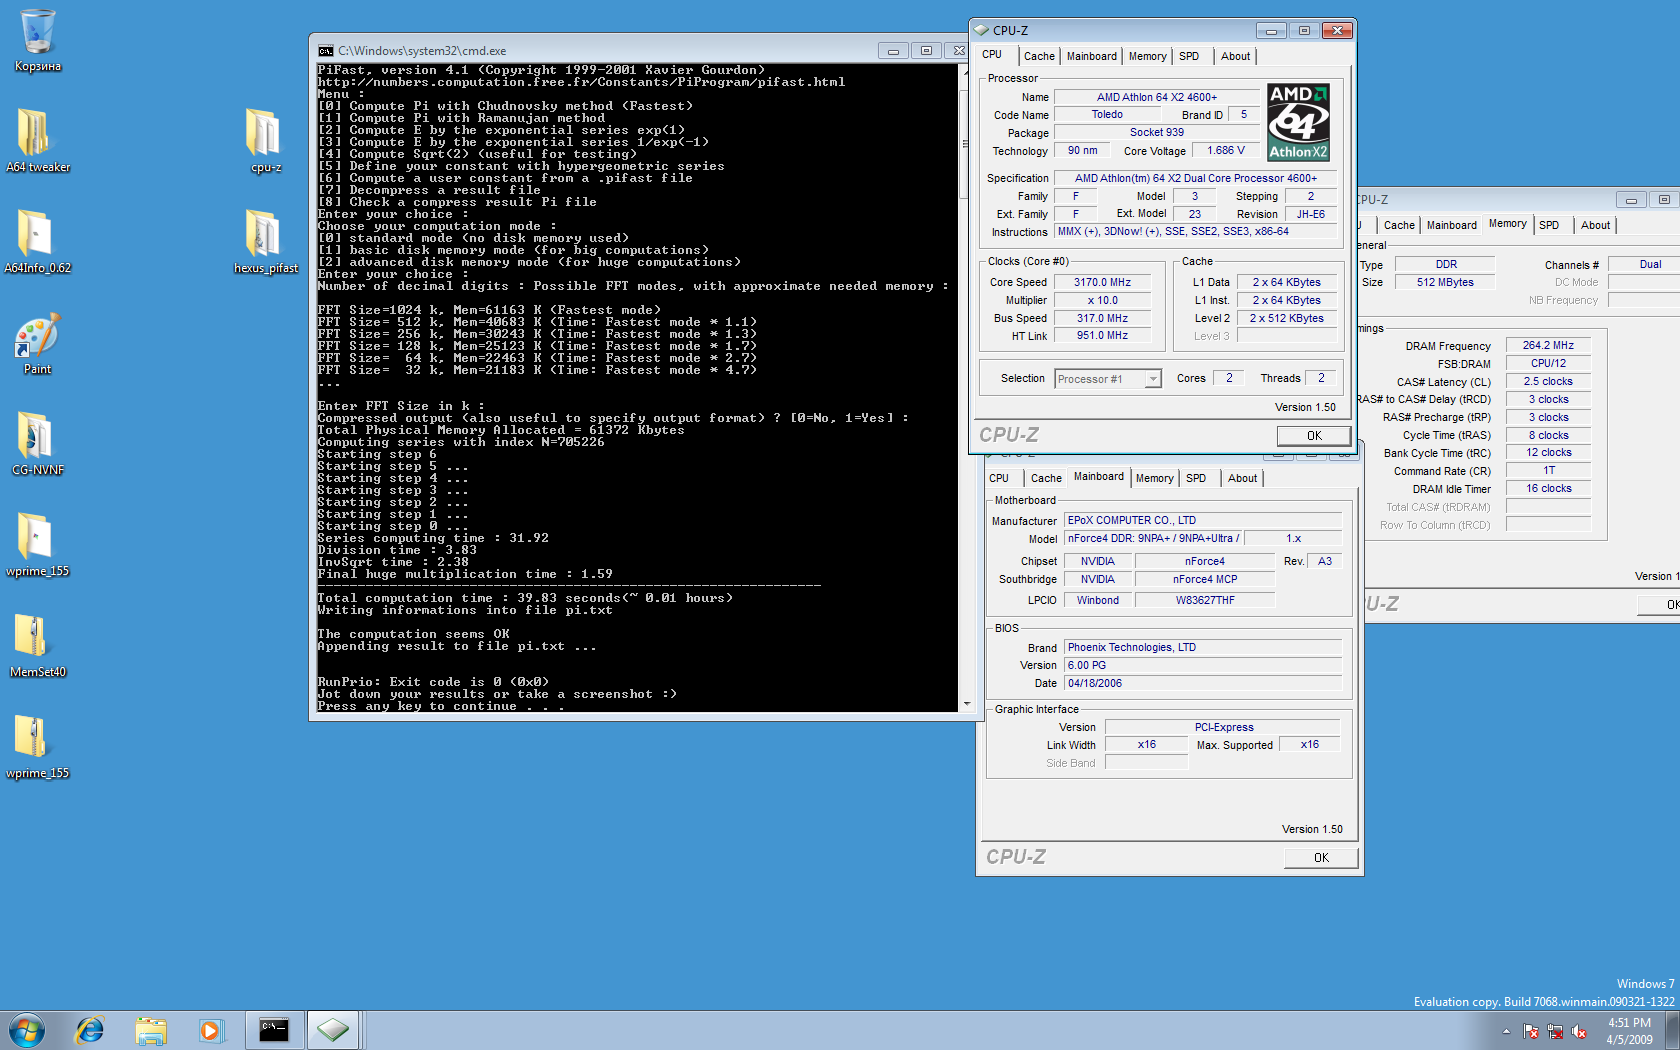The height and width of the screenshot is (1050, 1680).
Task: Minimize the cmd.exe window
Action: pos(893,51)
